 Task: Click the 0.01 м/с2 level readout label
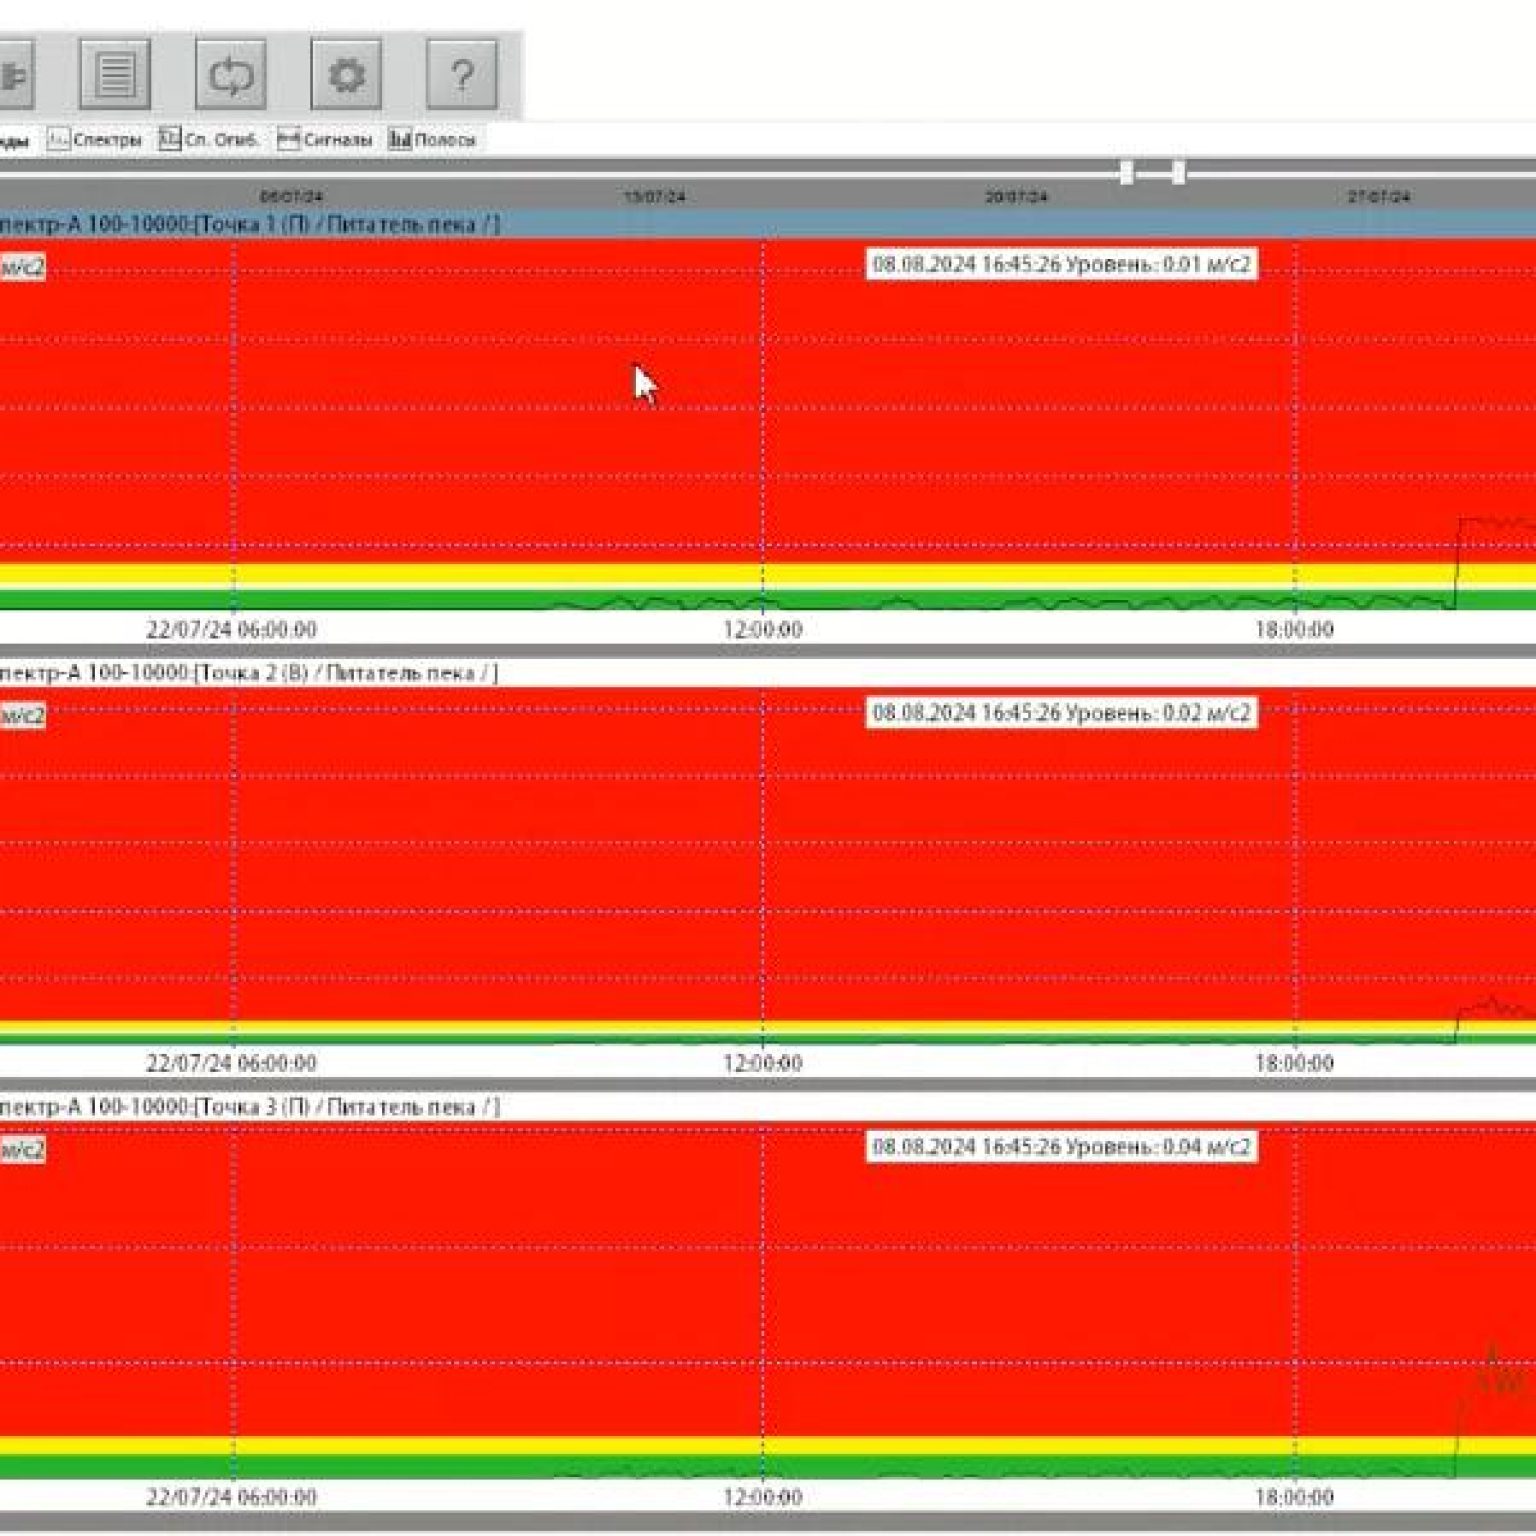click(x=1061, y=265)
